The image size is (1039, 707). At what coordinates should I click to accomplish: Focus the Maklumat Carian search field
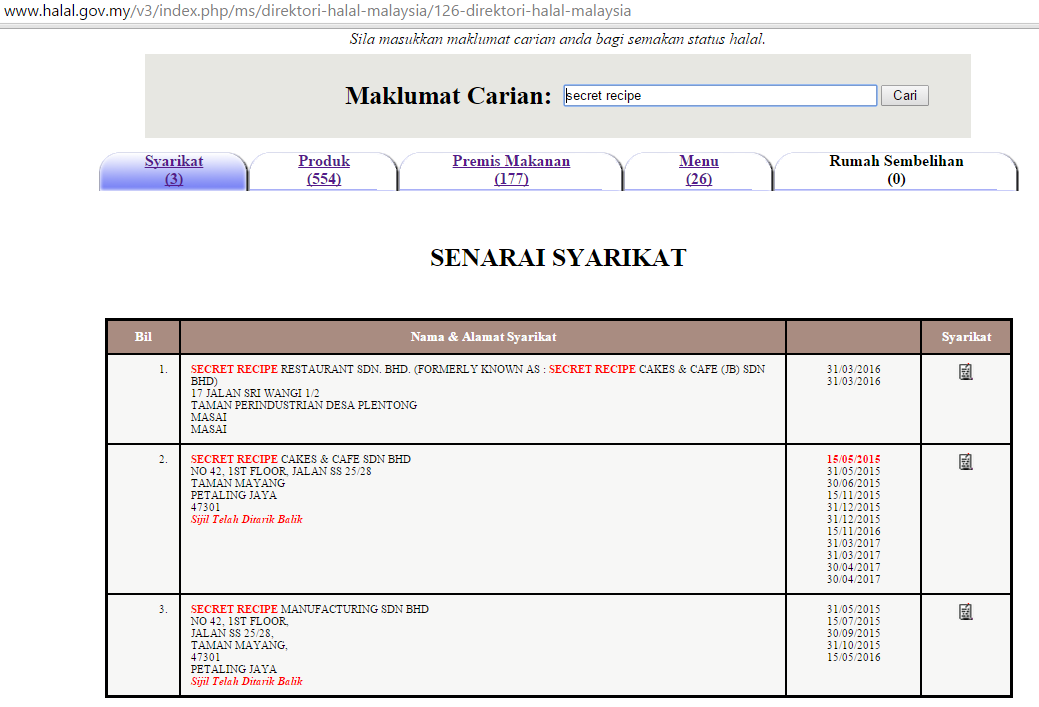point(720,95)
